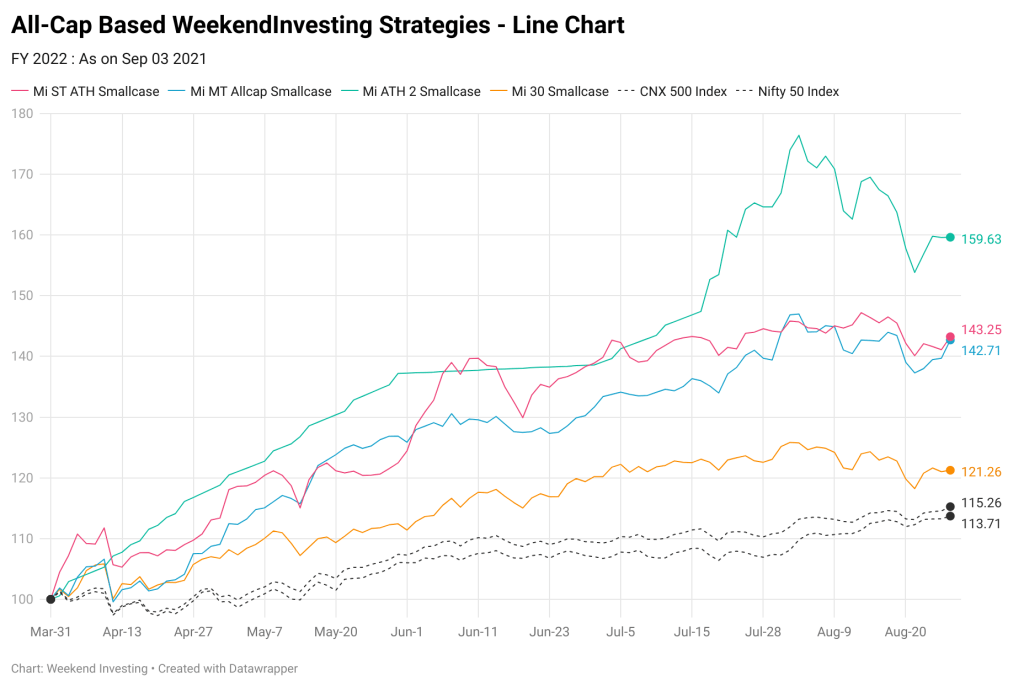1024x687 pixels.
Task: Click the green endpoint dot at 159.63
Action: [950, 238]
